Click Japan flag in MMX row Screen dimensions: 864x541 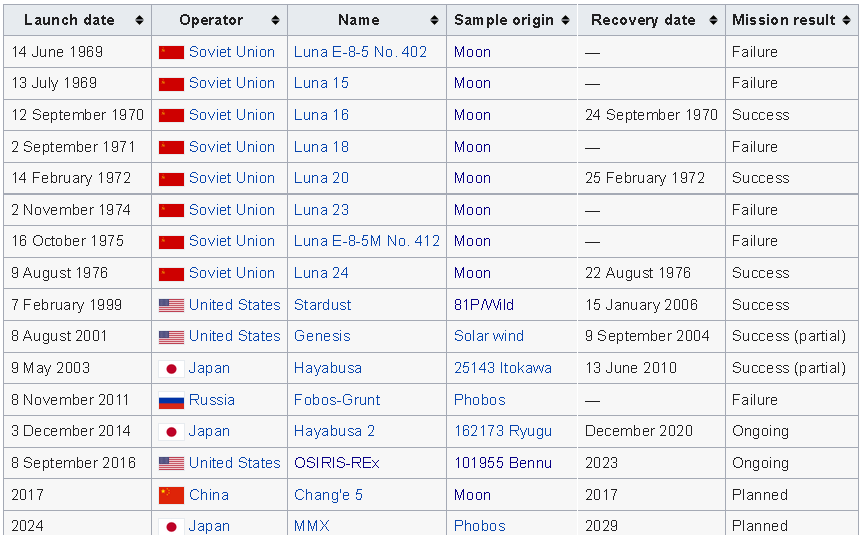171,527
